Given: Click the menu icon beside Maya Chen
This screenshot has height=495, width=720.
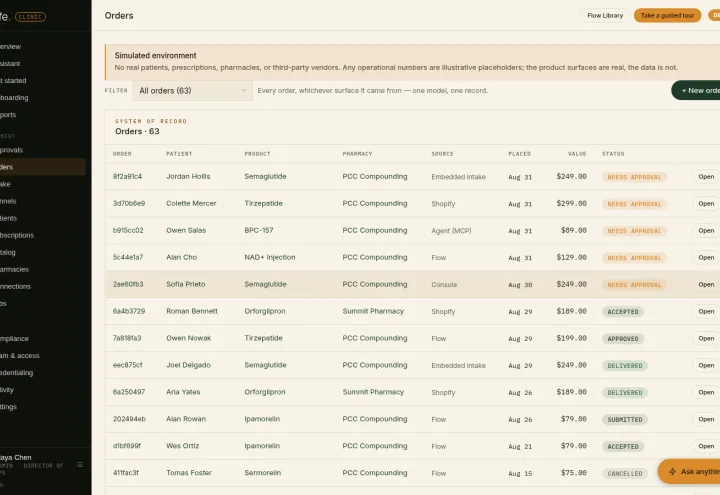Looking at the screenshot, I should pyautogui.click(x=80, y=465).
